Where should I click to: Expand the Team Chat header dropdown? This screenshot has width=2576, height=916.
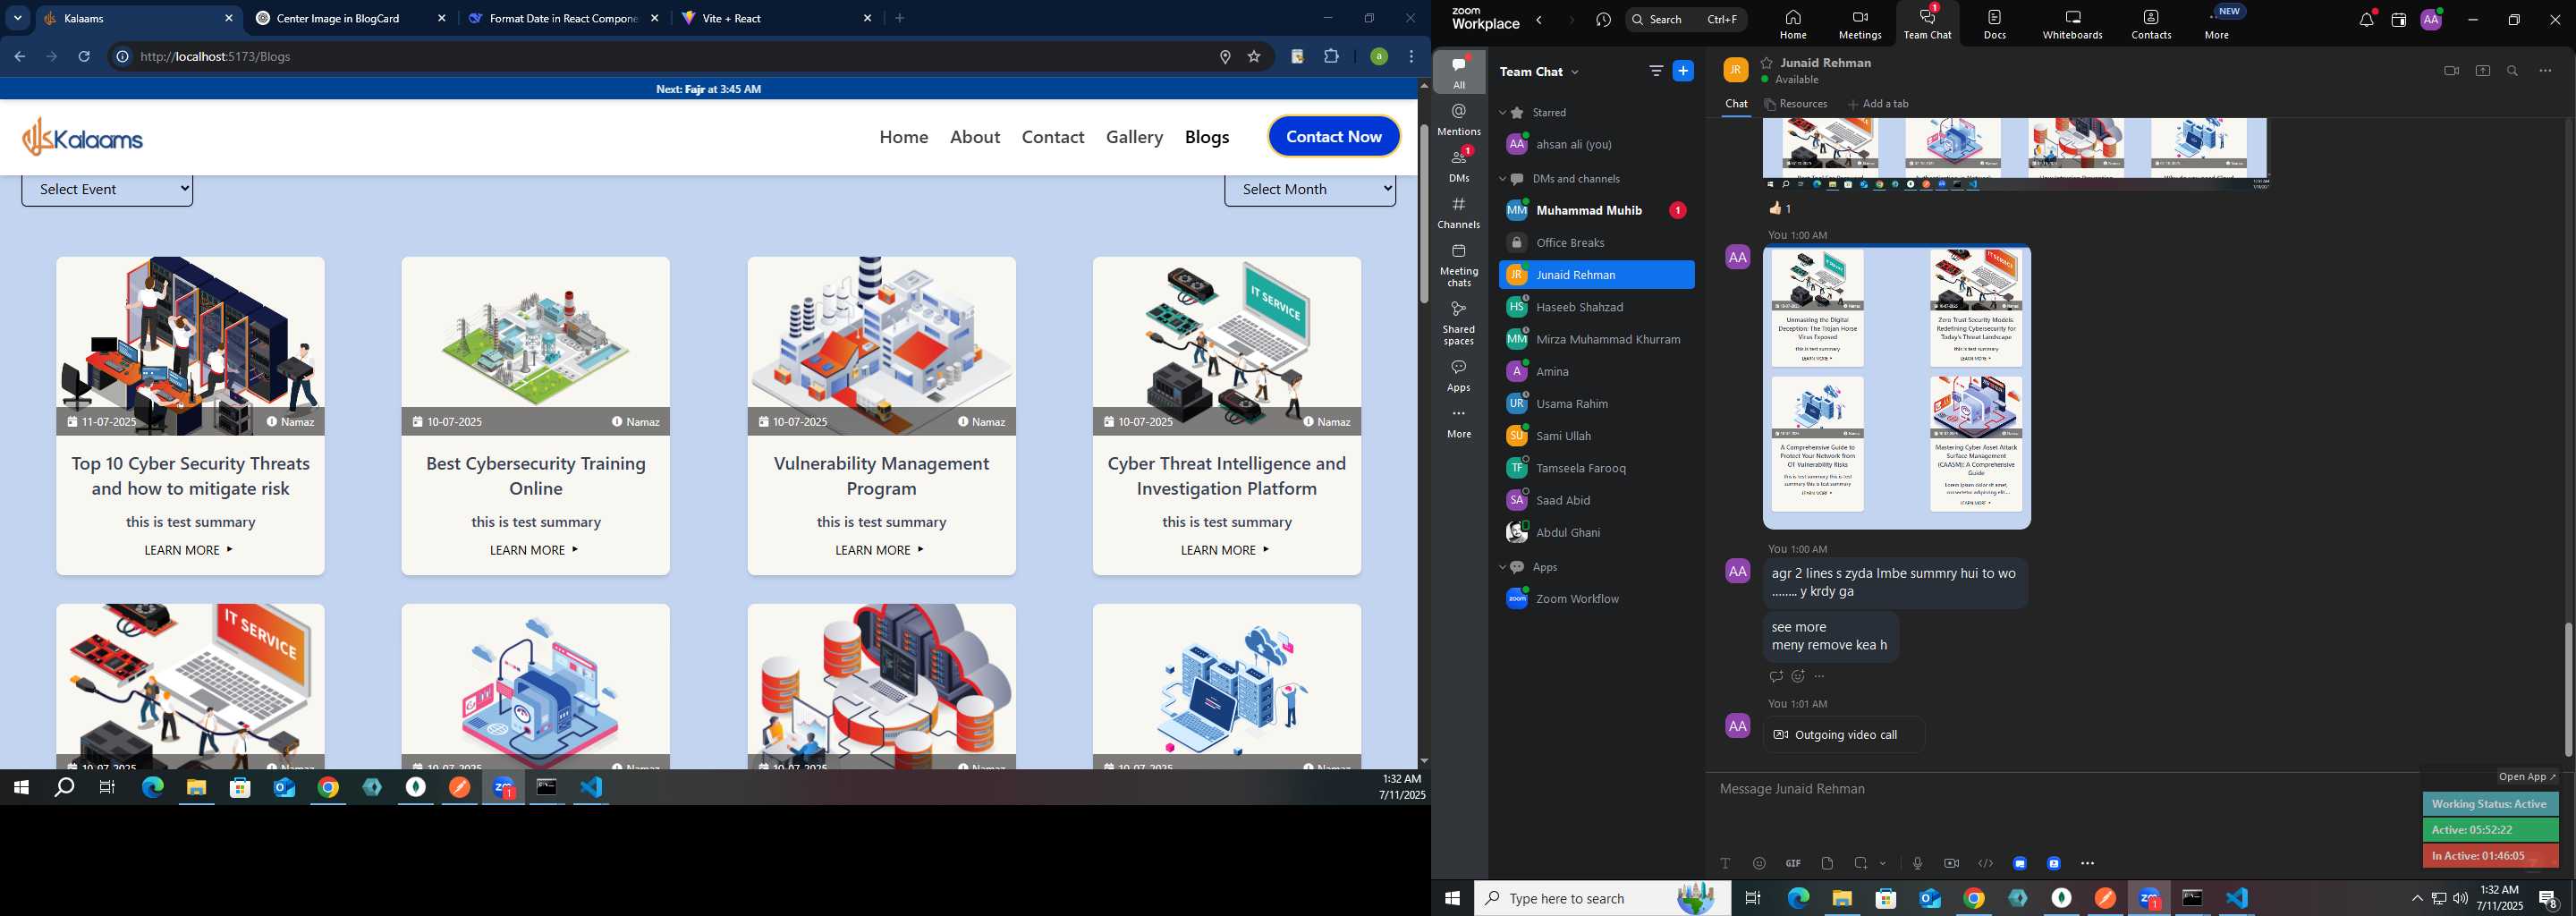click(1576, 72)
